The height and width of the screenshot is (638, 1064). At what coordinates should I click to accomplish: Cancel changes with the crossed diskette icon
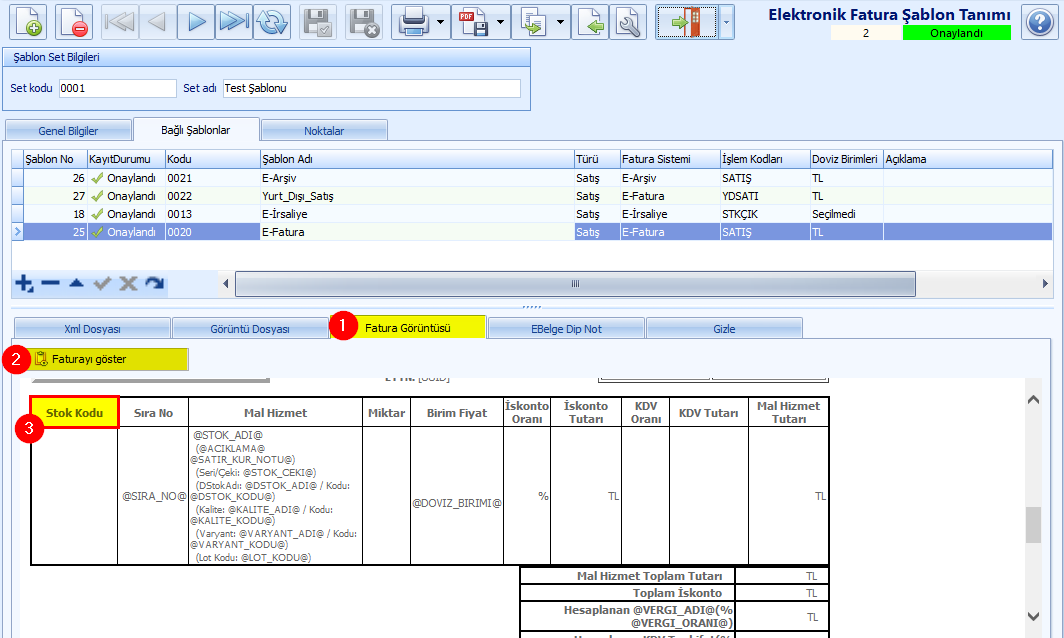(x=364, y=22)
